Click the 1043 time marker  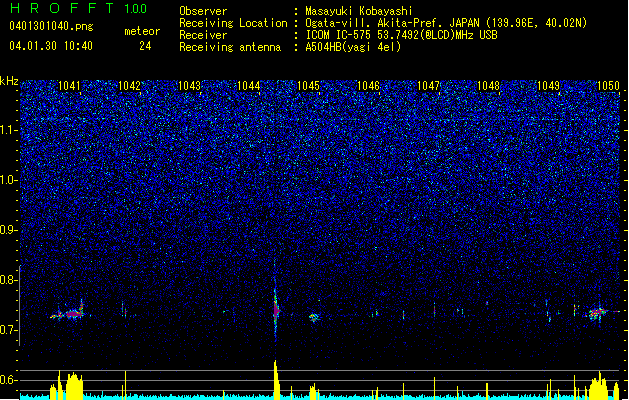(189, 85)
